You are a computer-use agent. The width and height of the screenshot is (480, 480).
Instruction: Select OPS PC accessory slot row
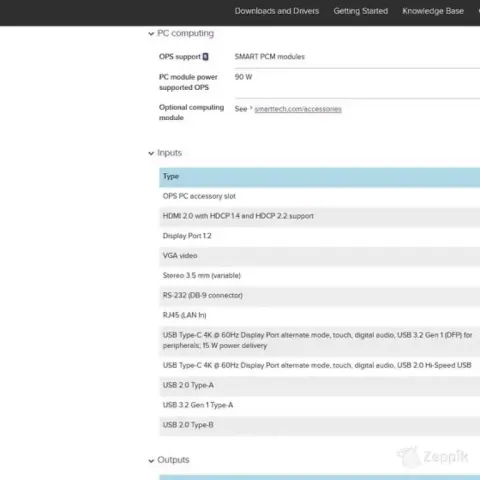tap(320, 196)
